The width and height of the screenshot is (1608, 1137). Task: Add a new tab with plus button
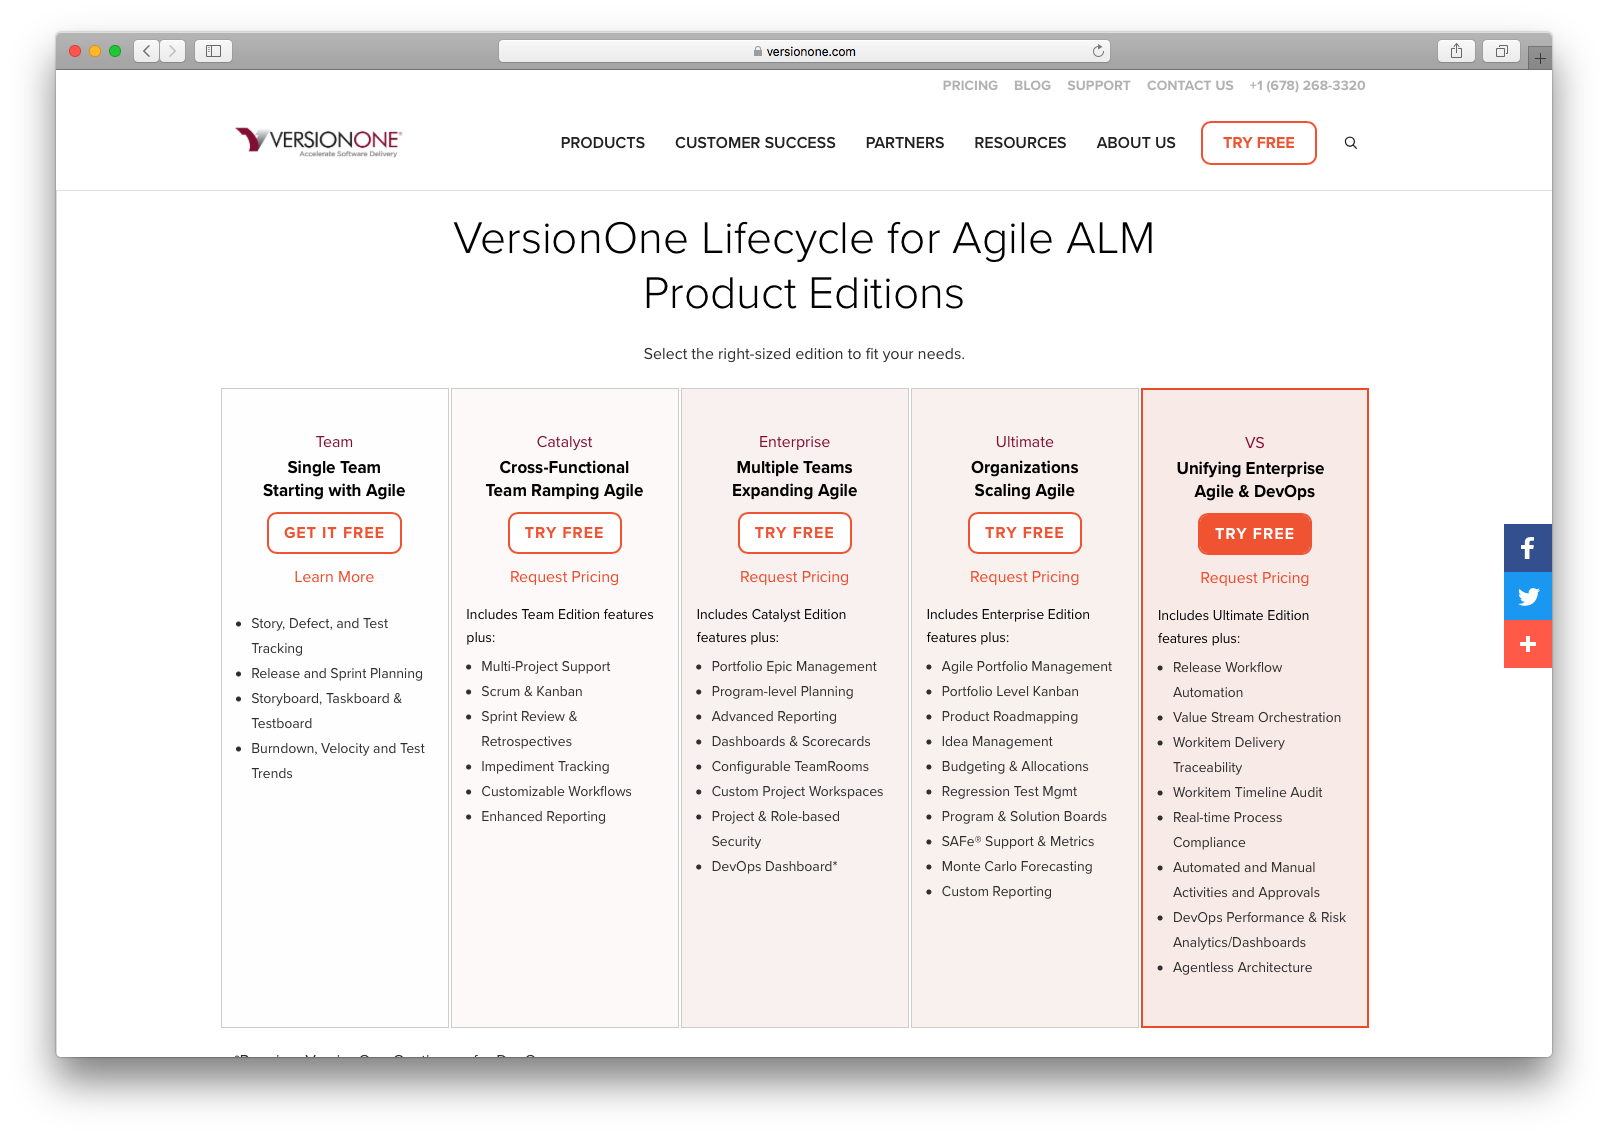[x=1540, y=58]
